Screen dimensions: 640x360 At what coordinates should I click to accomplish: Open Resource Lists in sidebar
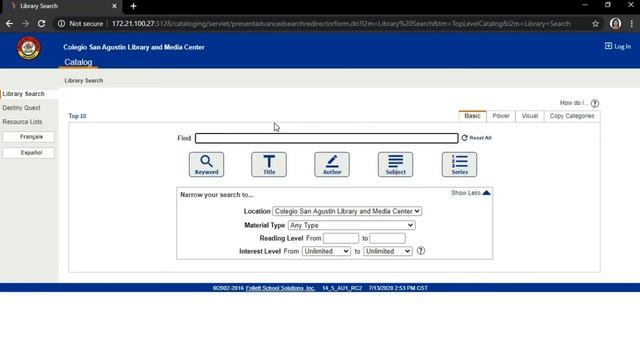point(22,122)
